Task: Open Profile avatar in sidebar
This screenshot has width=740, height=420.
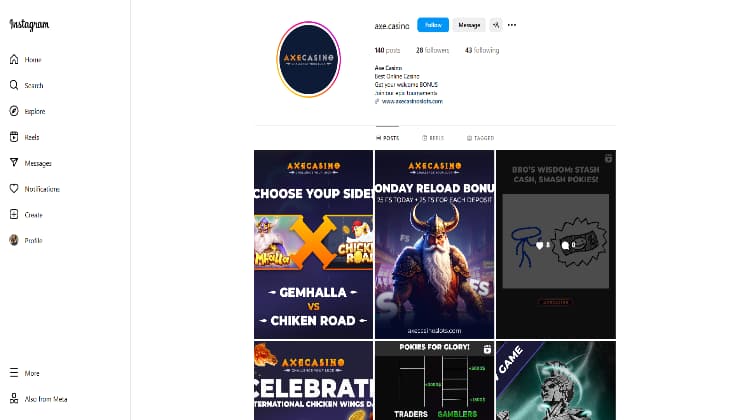Action: [14, 240]
